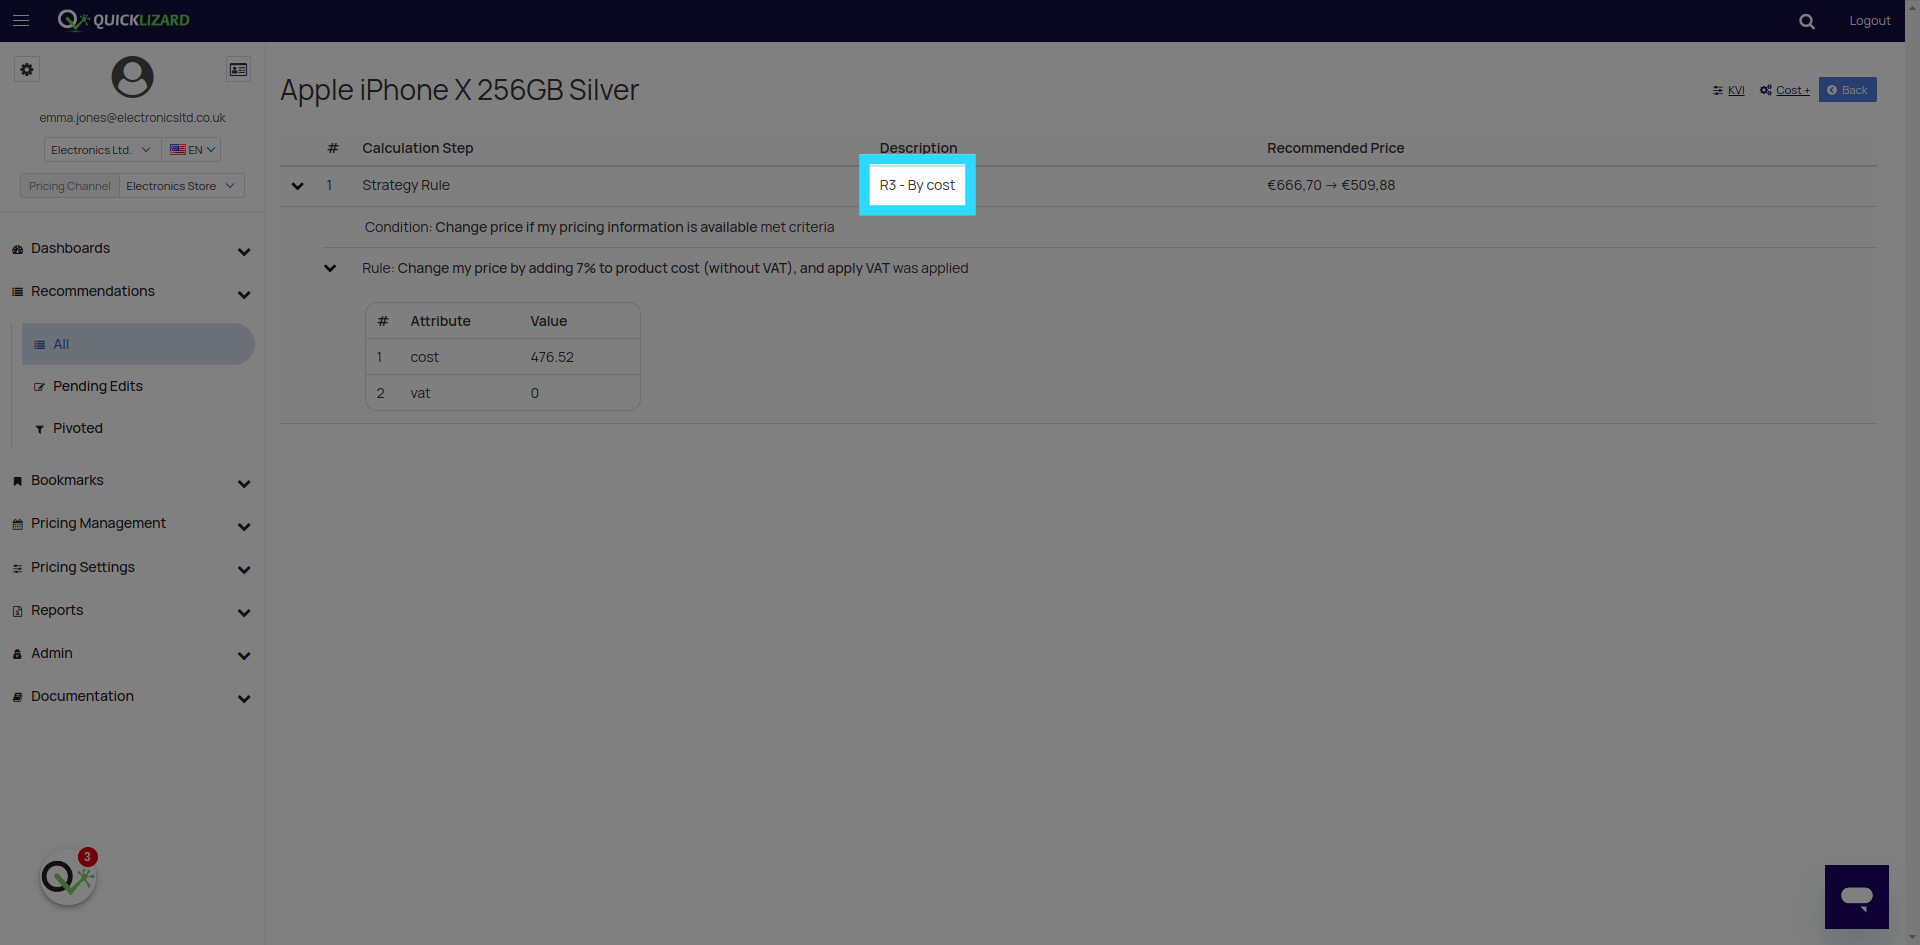Viewport: 1920px width, 945px height.
Task: Collapse the Rule details chevron
Action: (330, 268)
